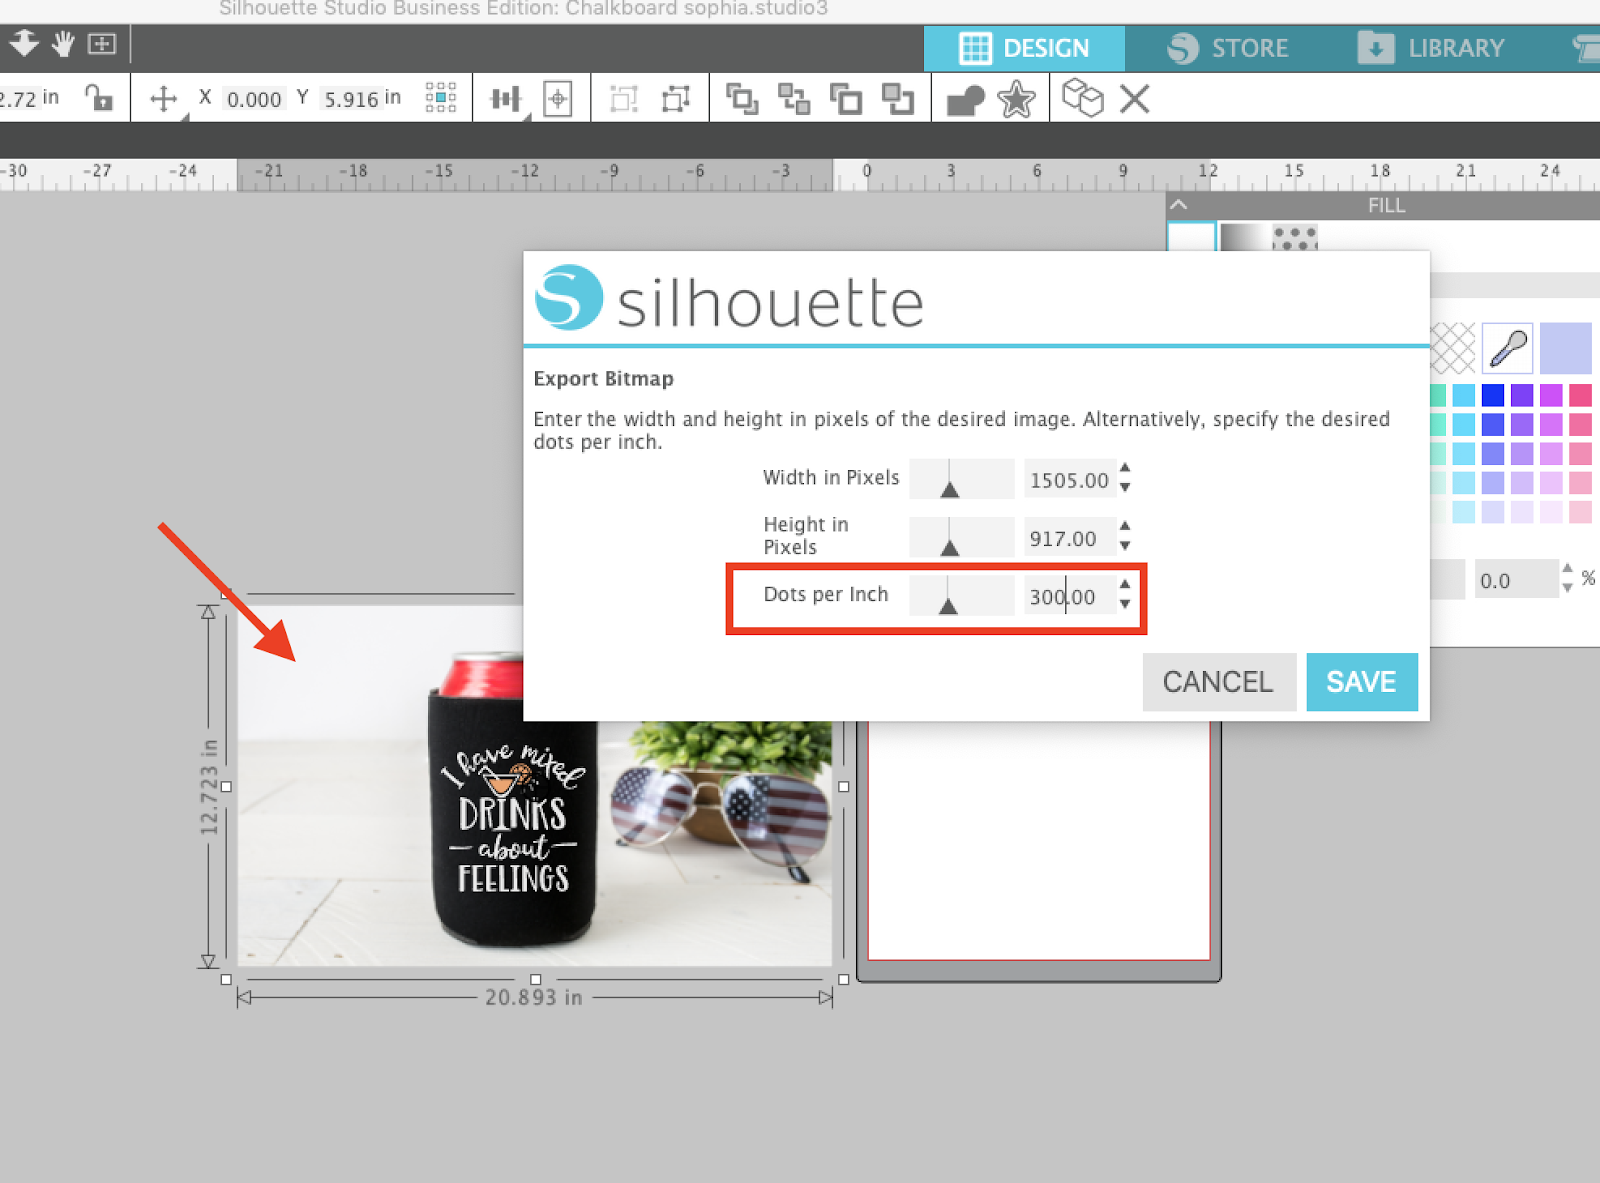This screenshot has height=1183, width=1600.
Task: Click inside the Height in Pixels field
Action: [1068, 538]
